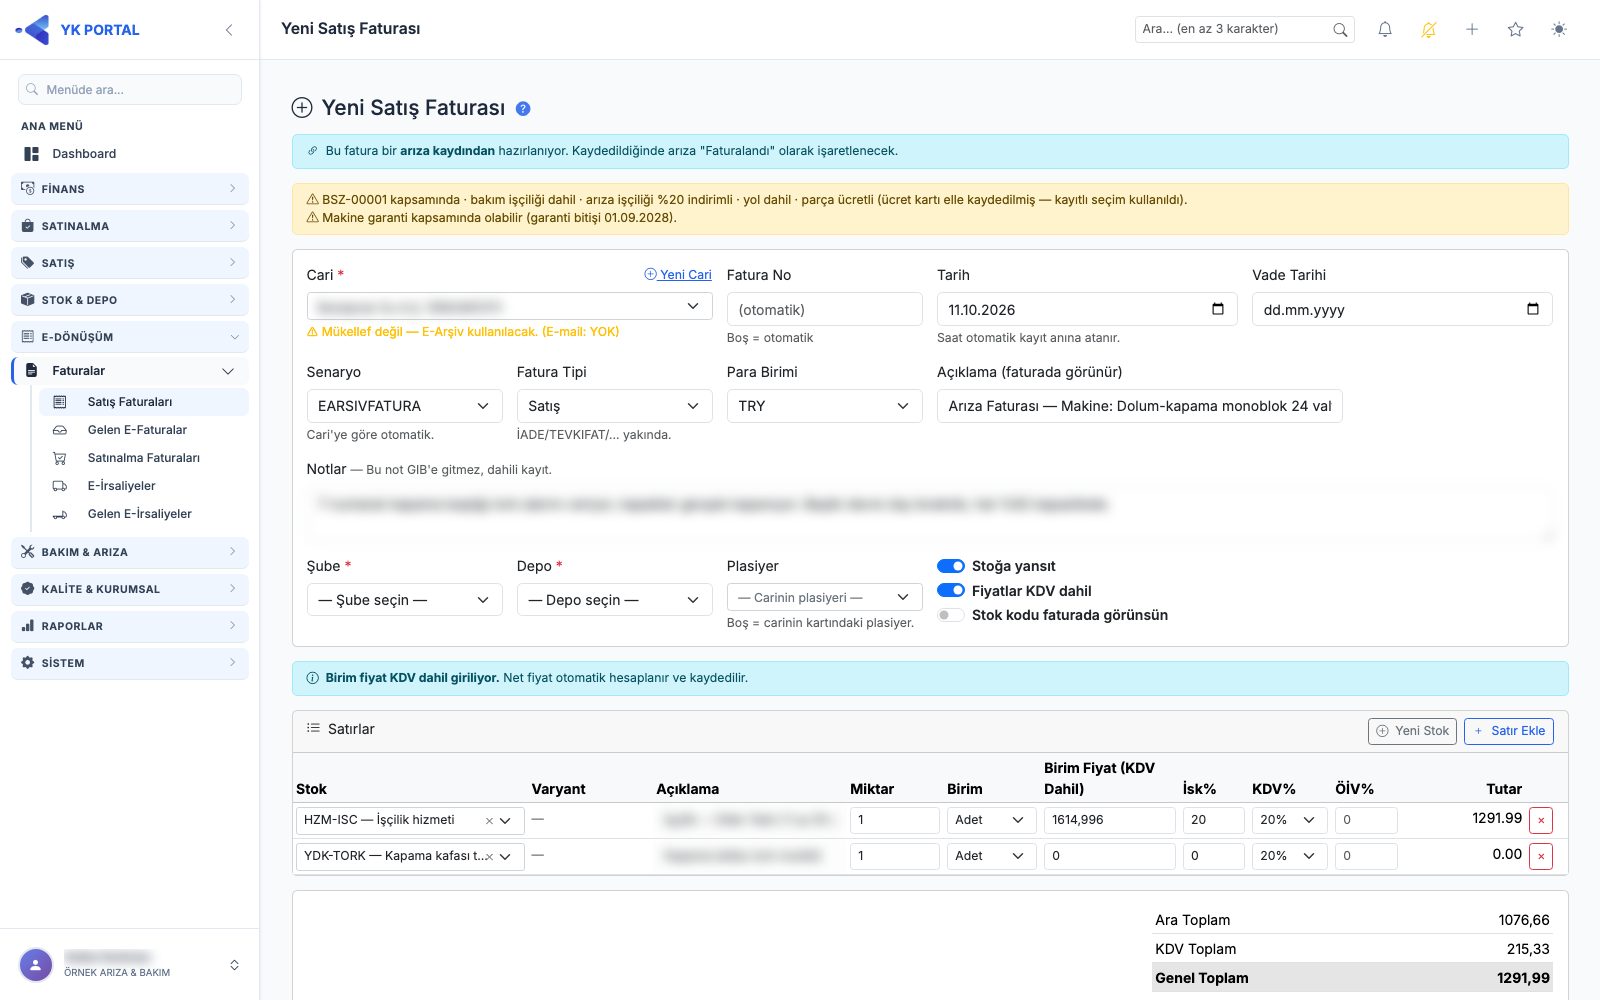Viewport: 1600px width, 1000px height.
Task: Toggle Stoğa yansıt switch
Action: (x=951, y=566)
